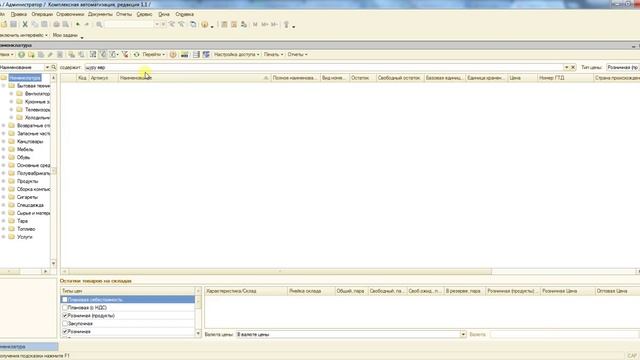Open the Calculator icon

(224, 24)
